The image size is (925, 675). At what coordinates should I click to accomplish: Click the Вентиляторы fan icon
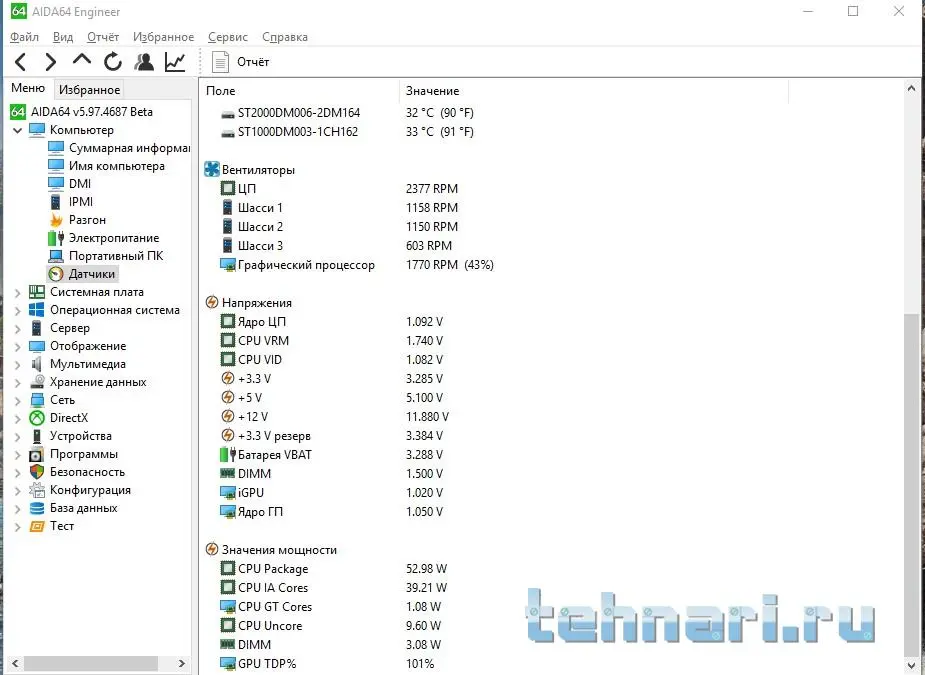click(x=212, y=169)
